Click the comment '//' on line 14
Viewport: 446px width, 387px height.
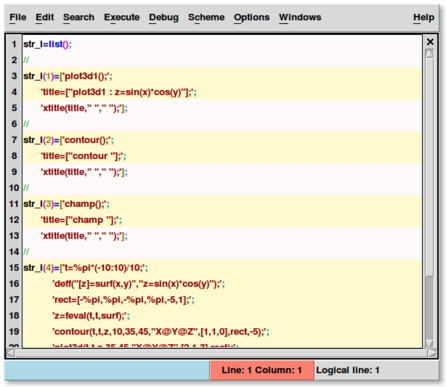pos(26,252)
